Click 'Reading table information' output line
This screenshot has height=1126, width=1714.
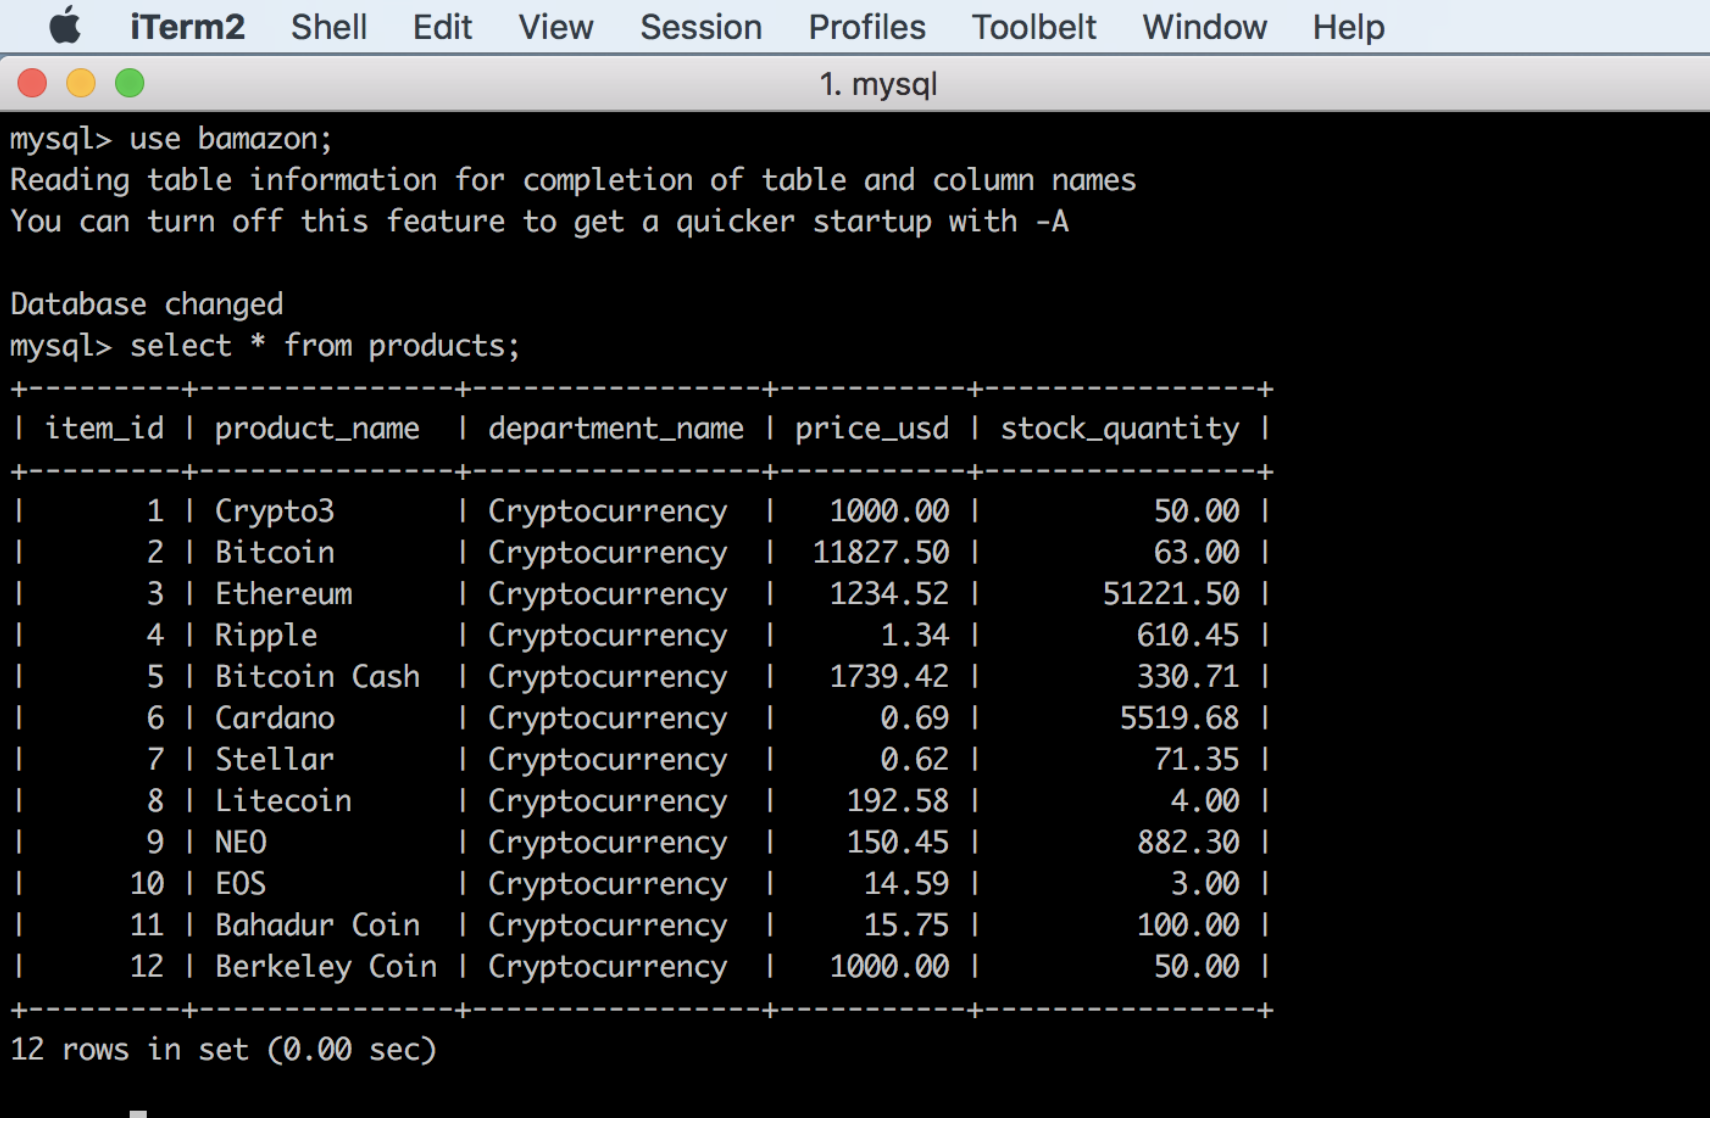click(573, 180)
